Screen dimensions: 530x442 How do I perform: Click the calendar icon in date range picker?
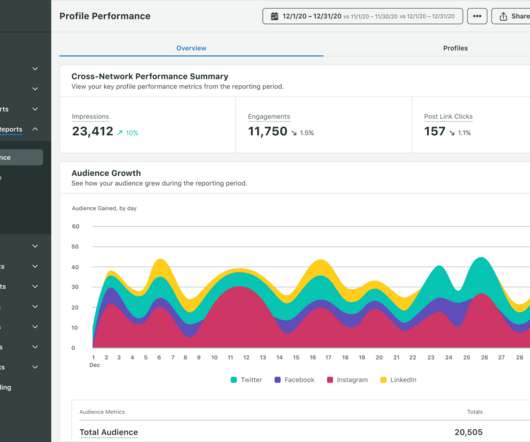tap(274, 16)
